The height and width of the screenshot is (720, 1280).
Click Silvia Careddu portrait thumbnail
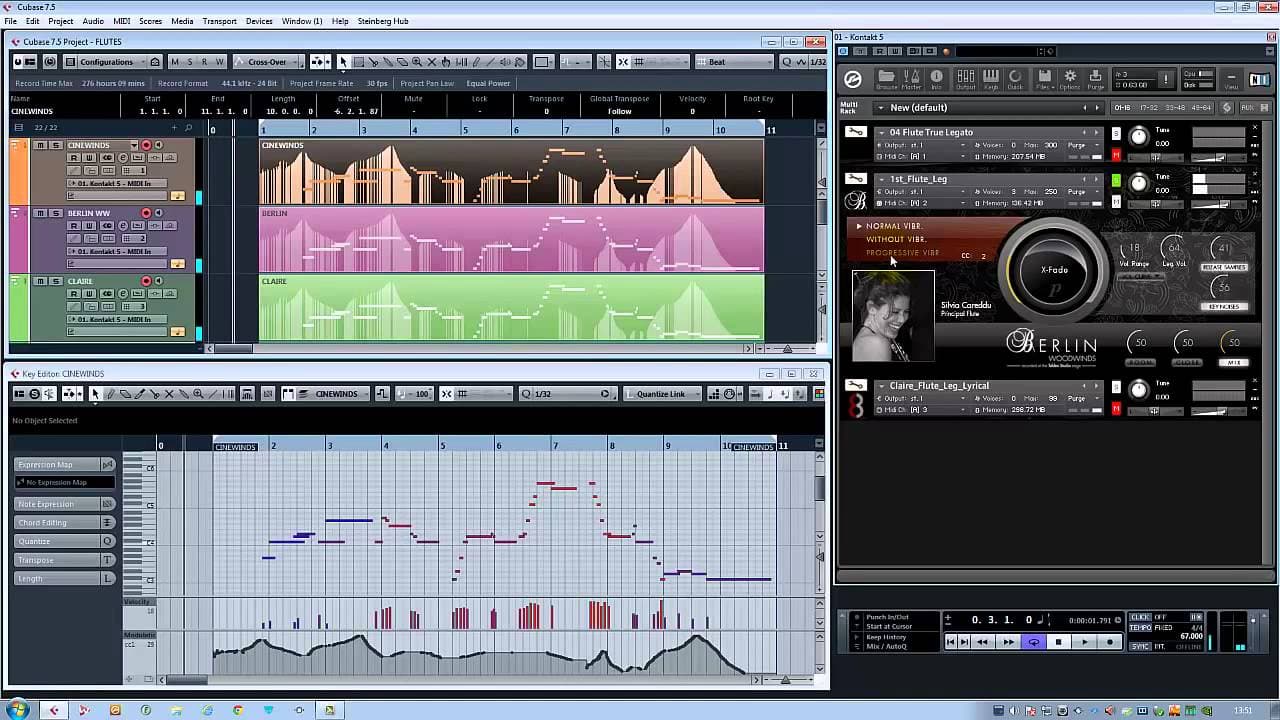pos(893,316)
